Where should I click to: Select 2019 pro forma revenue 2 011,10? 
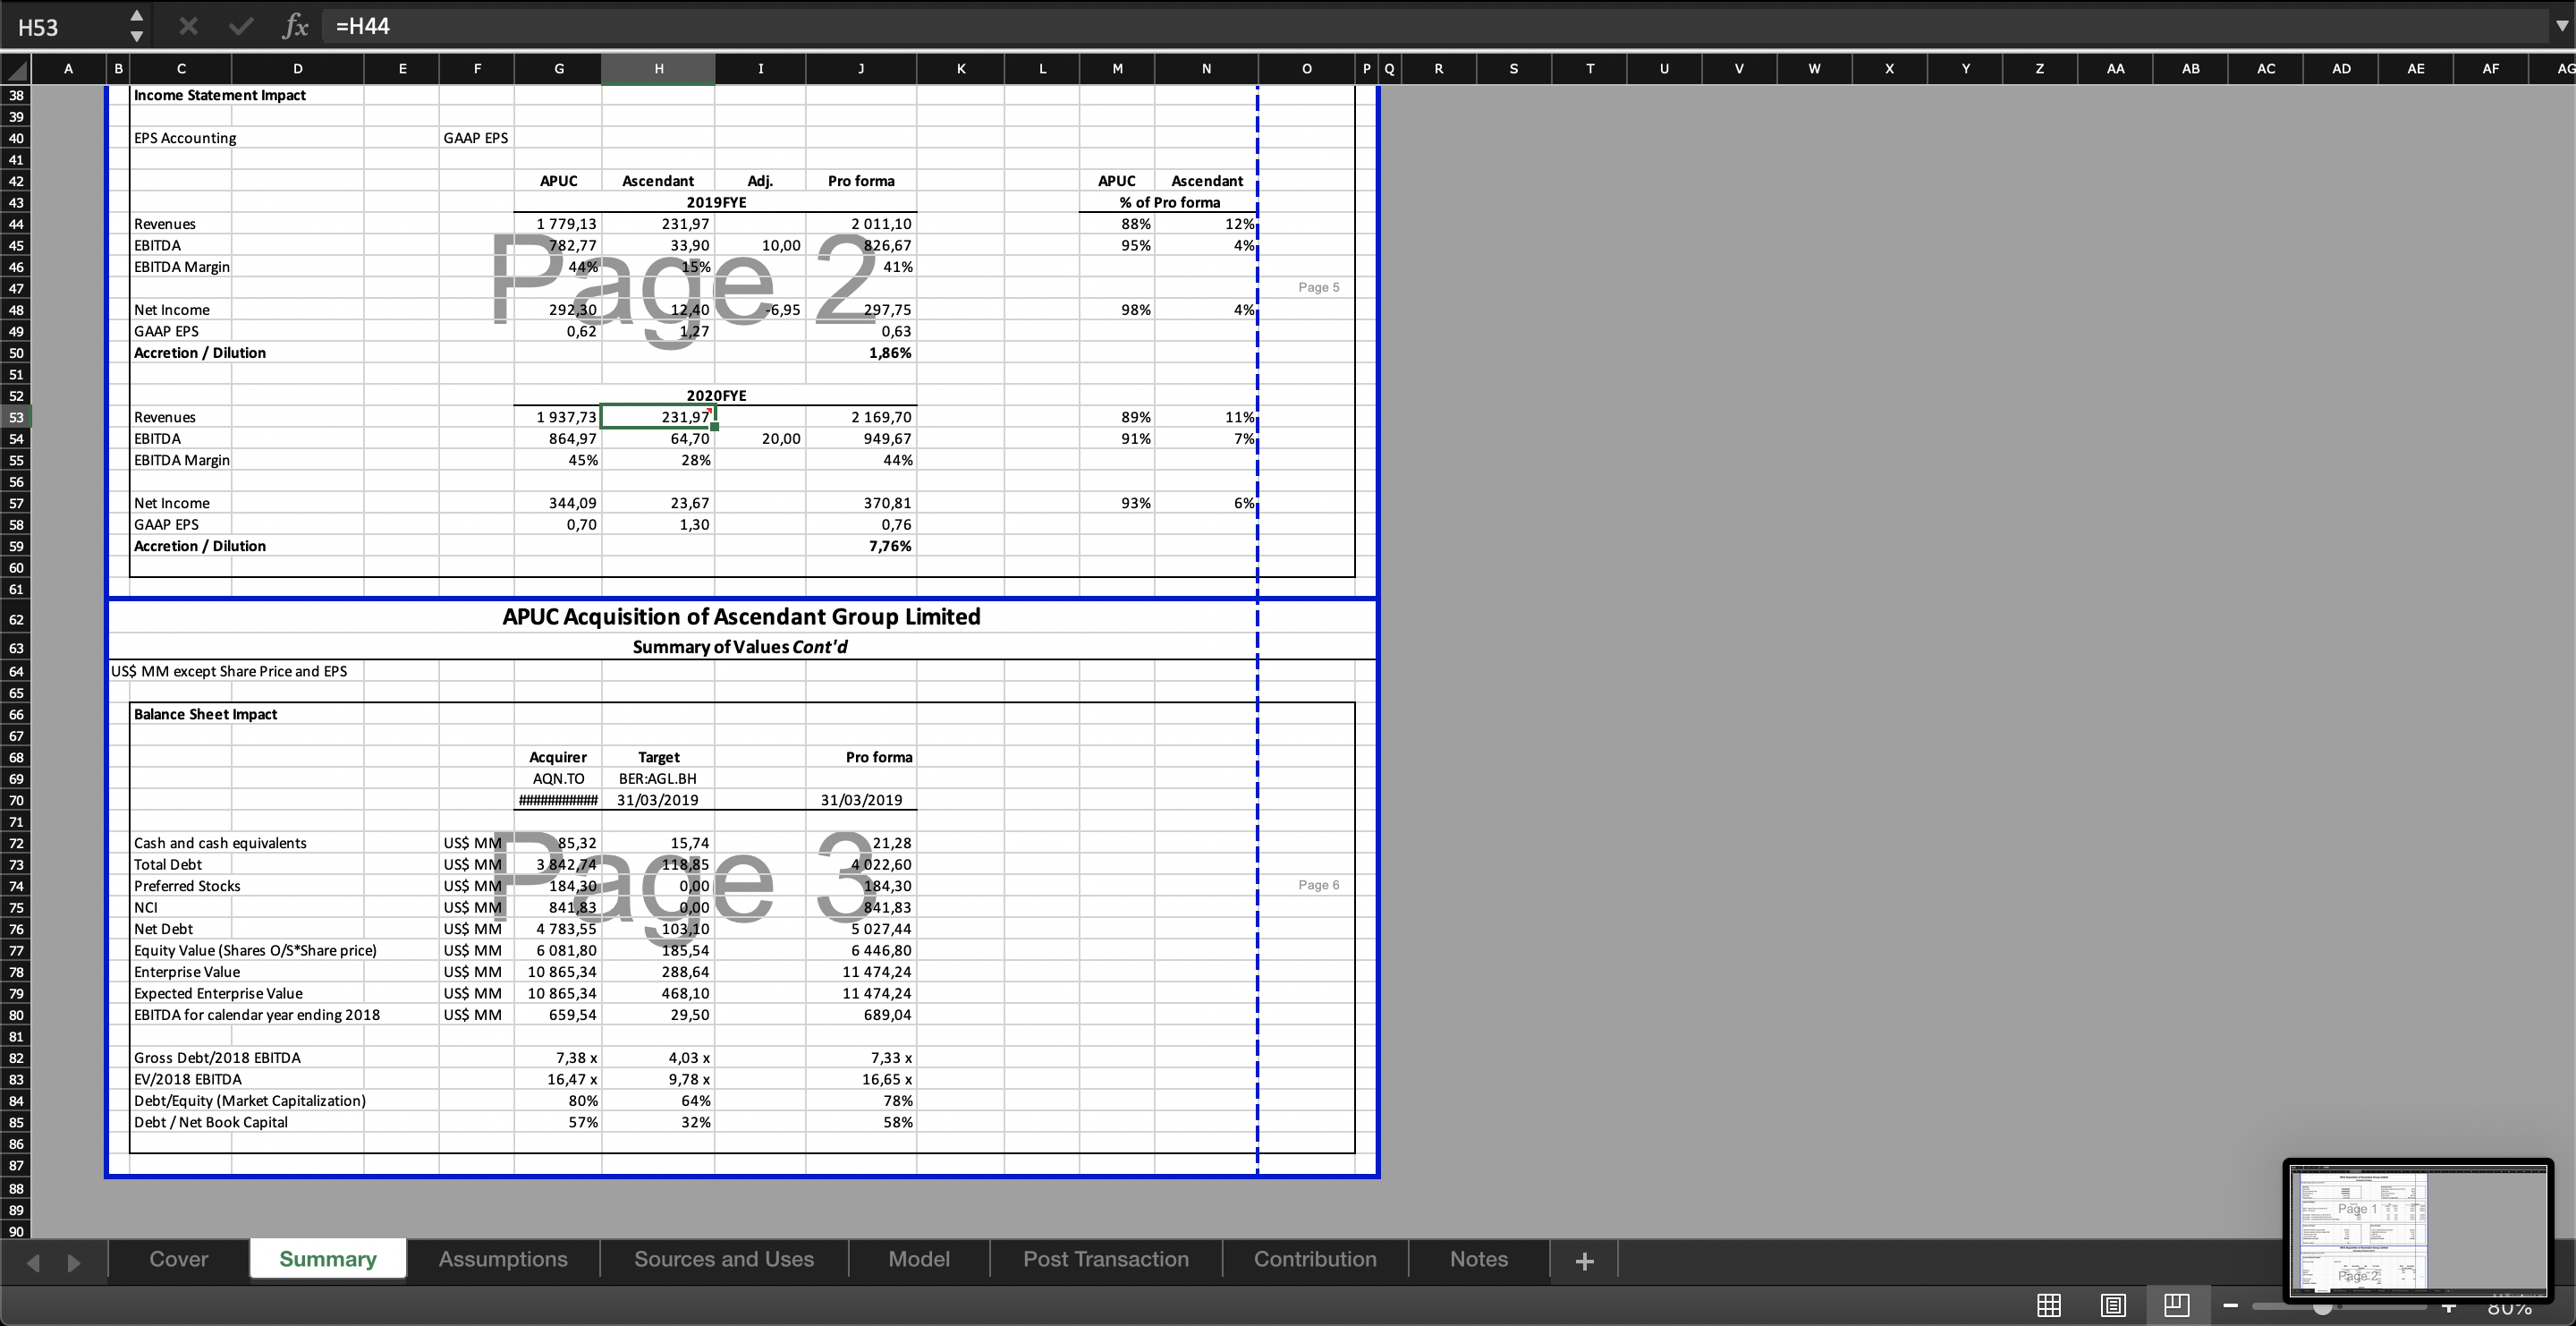pyautogui.click(x=861, y=224)
